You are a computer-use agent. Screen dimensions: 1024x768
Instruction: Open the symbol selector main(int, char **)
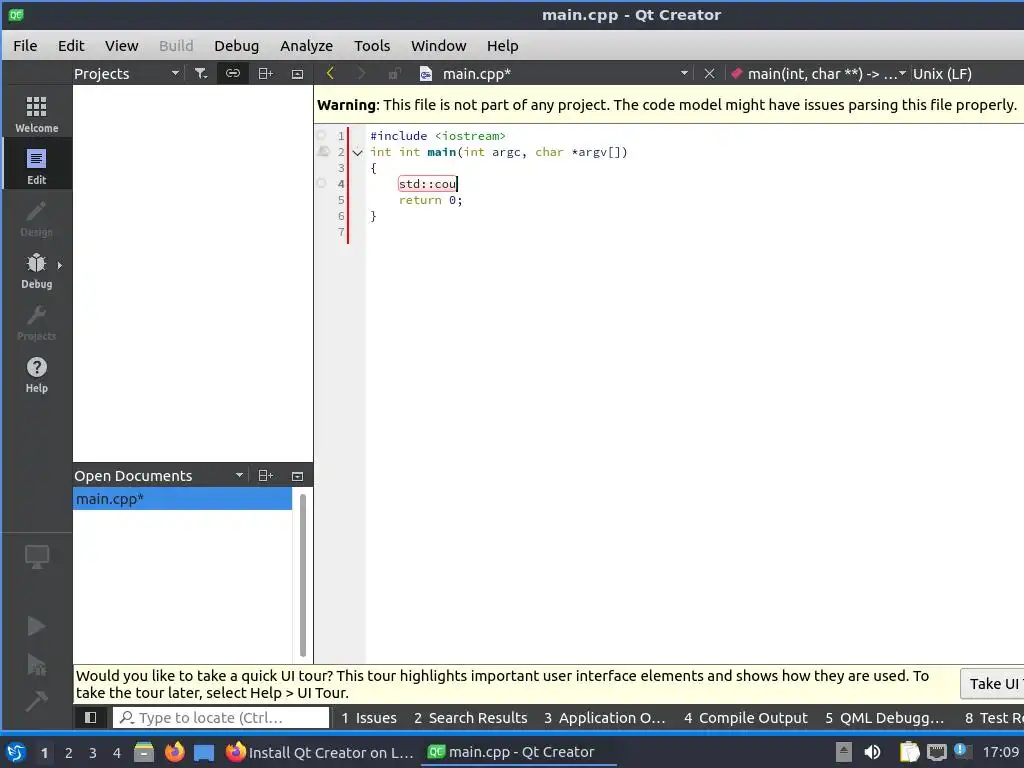pyautogui.click(x=818, y=74)
